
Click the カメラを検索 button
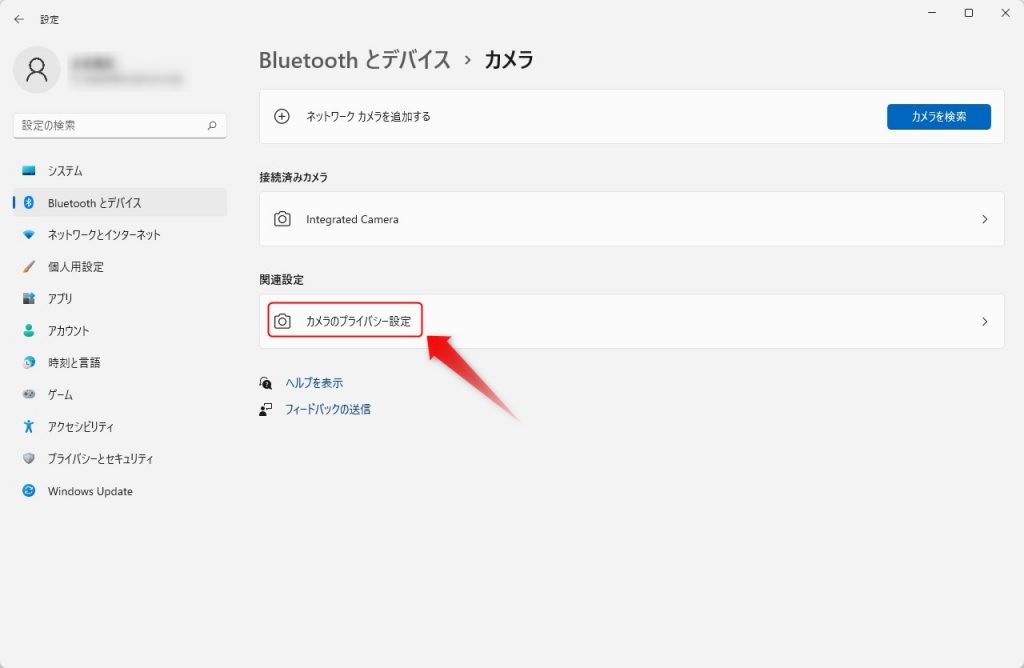pos(938,116)
